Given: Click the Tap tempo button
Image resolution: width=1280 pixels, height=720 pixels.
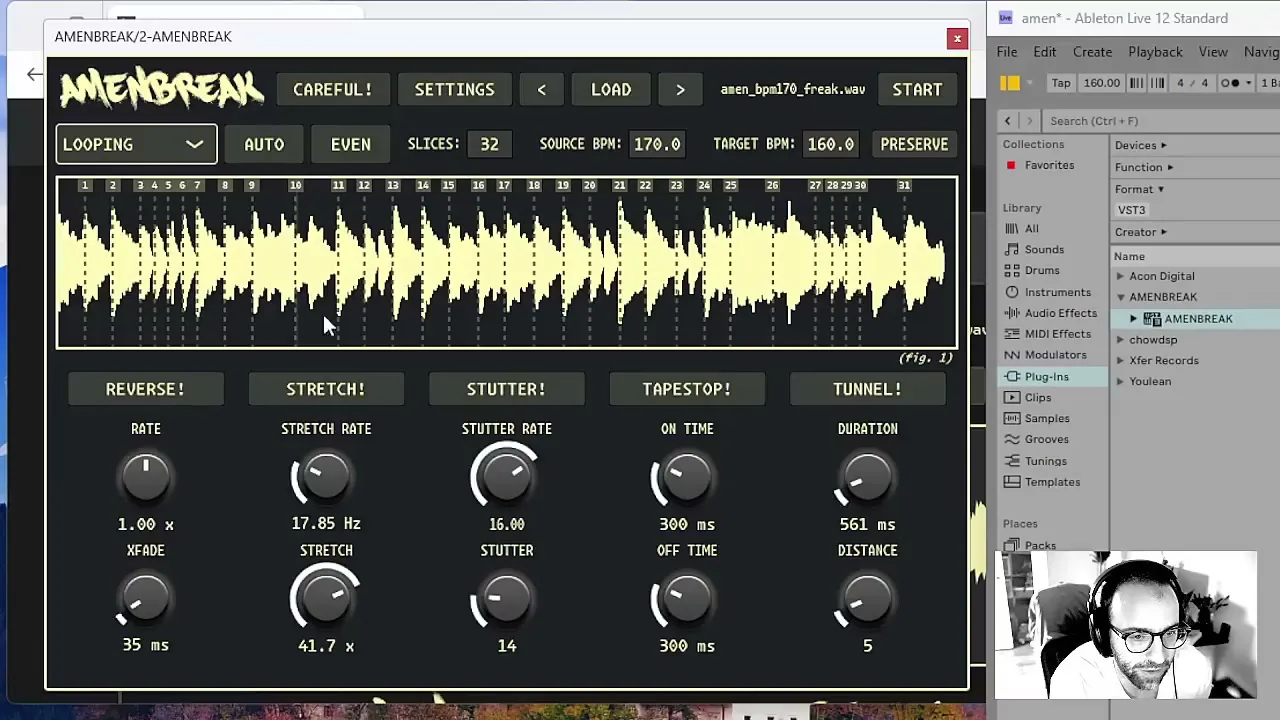Looking at the screenshot, I should point(1061,83).
